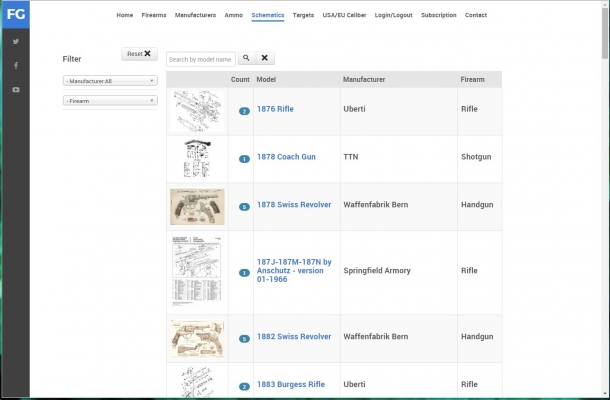Screen dimensions: 610x400
Task: Open the 1878 Coach Gun link
Action: pos(286,157)
